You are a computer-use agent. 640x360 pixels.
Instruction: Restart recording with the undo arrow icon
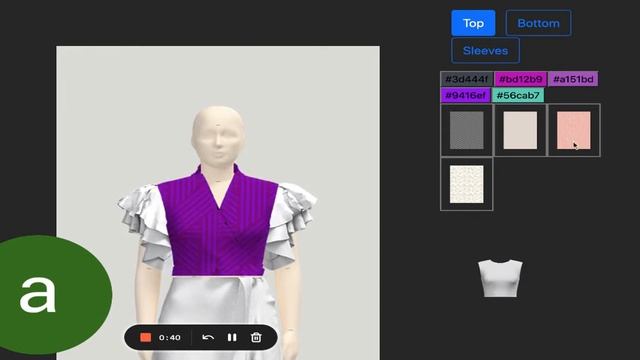point(208,338)
